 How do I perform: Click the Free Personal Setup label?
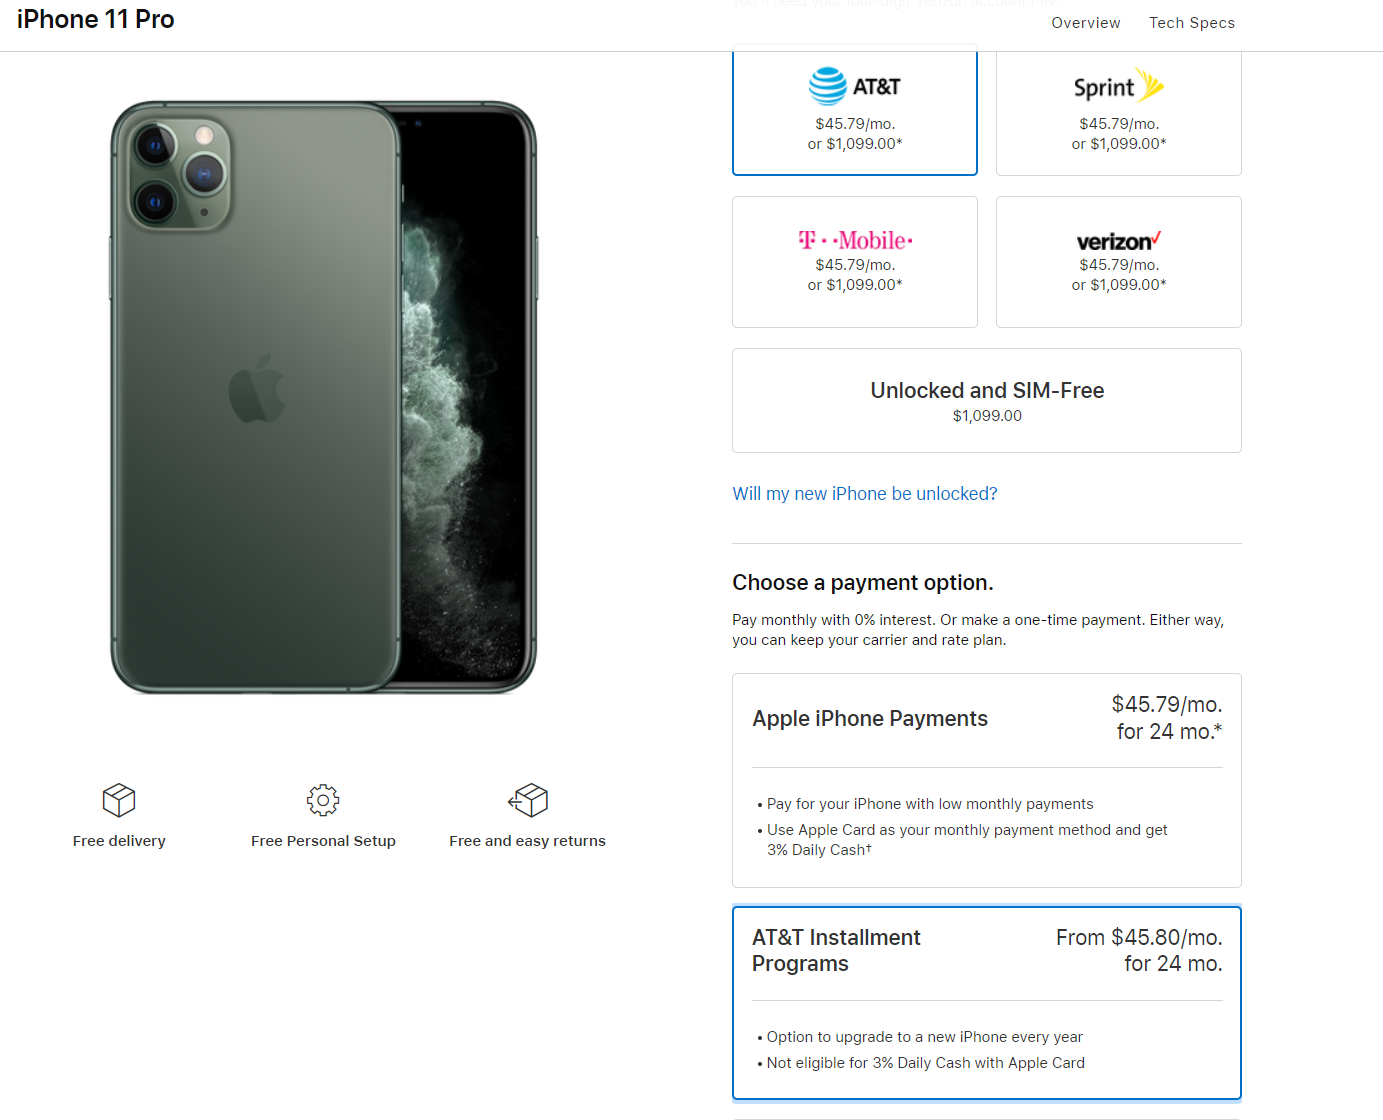tap(323, 841)
